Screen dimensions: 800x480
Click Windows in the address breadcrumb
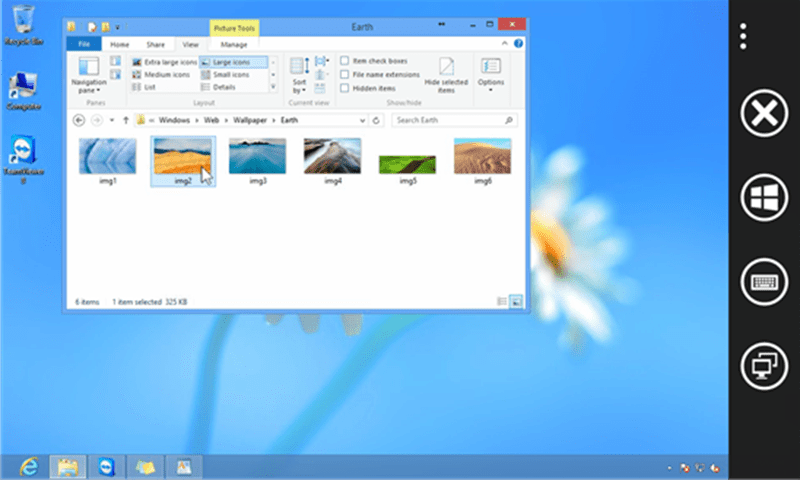[174, 120]
